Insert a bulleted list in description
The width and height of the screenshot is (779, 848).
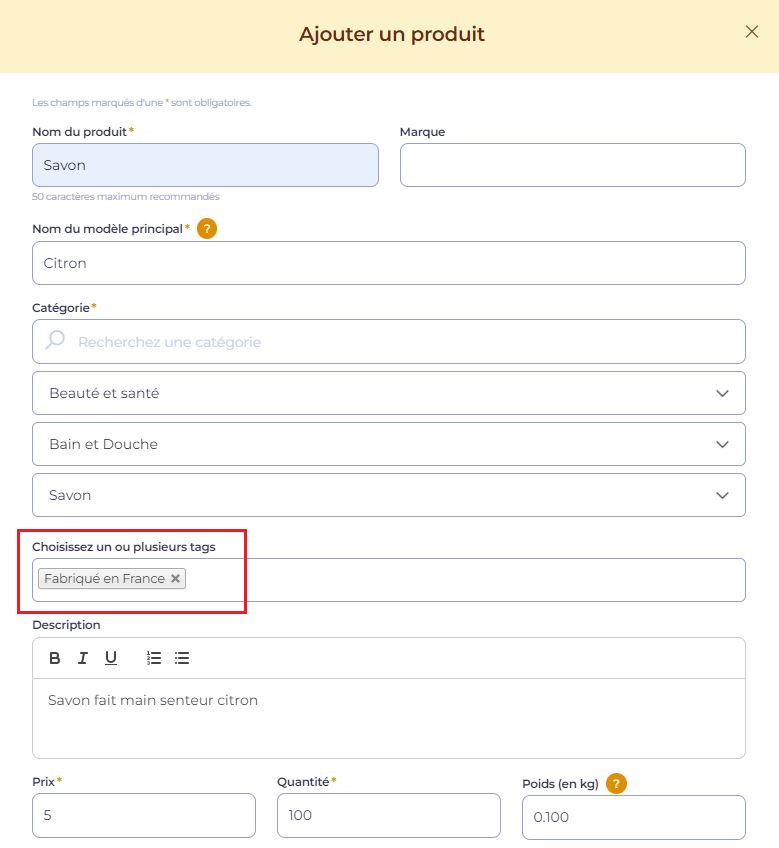(182, 658)
